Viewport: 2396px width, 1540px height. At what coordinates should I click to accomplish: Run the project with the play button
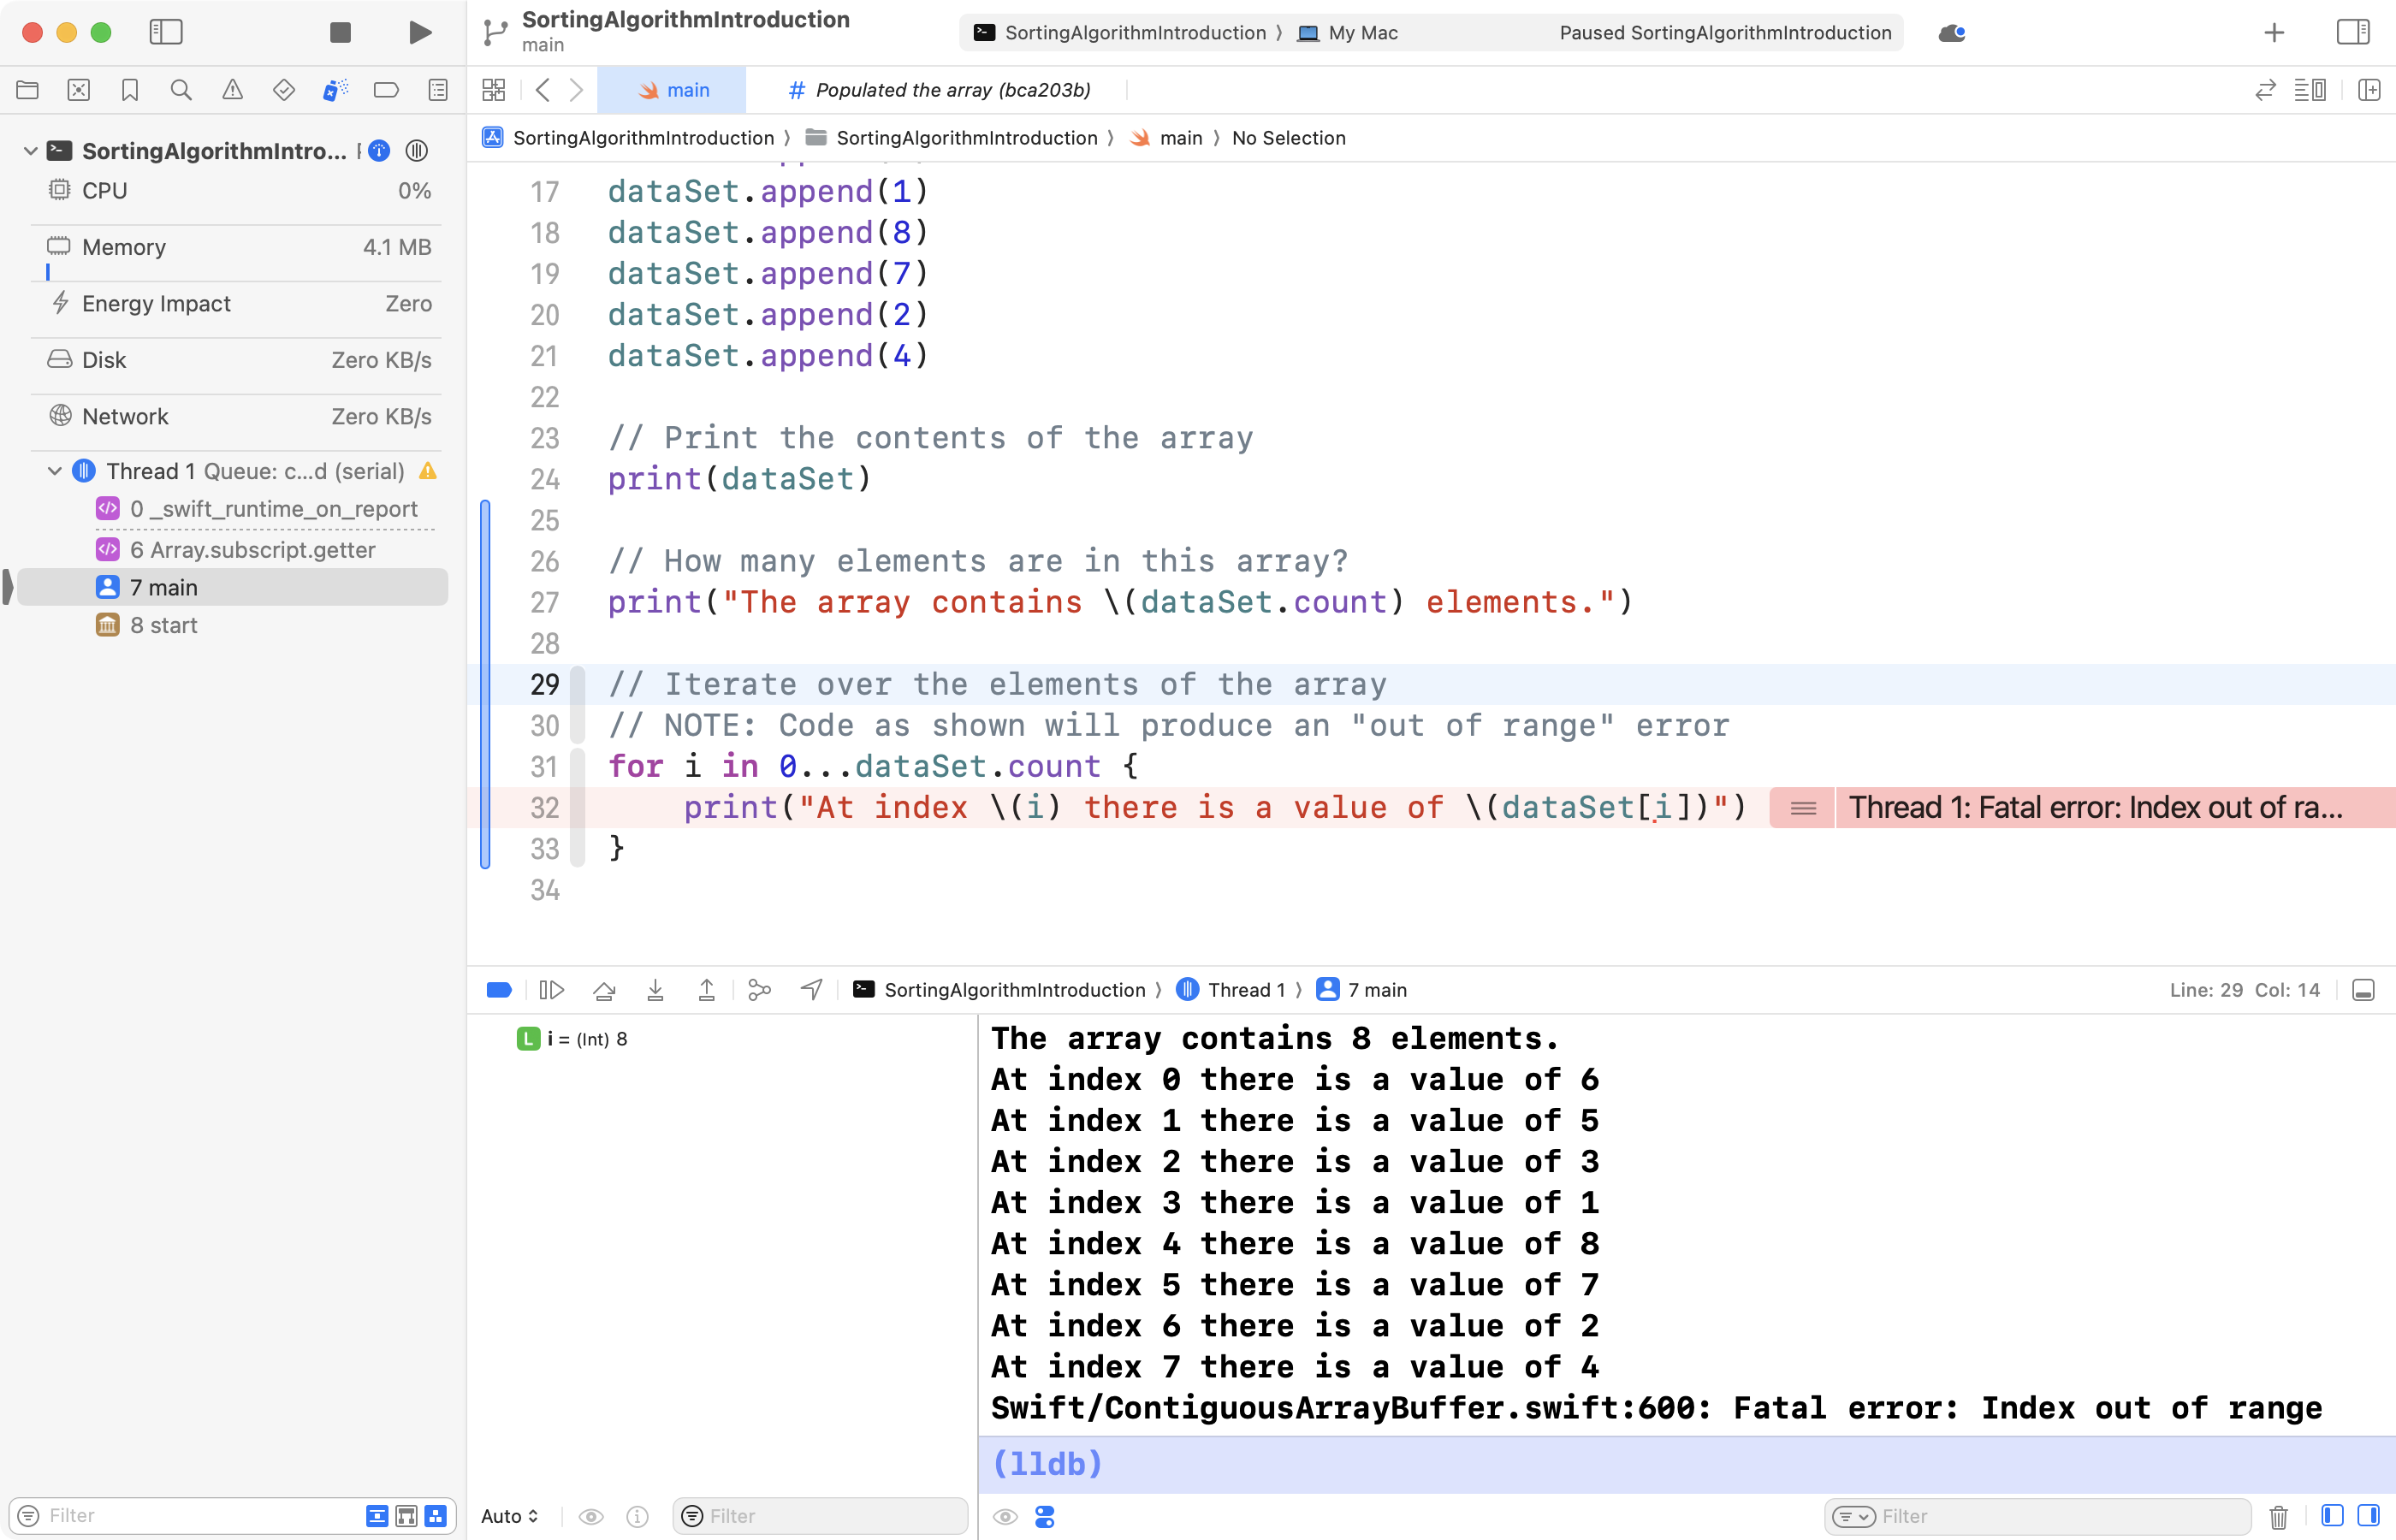point(419,32)
